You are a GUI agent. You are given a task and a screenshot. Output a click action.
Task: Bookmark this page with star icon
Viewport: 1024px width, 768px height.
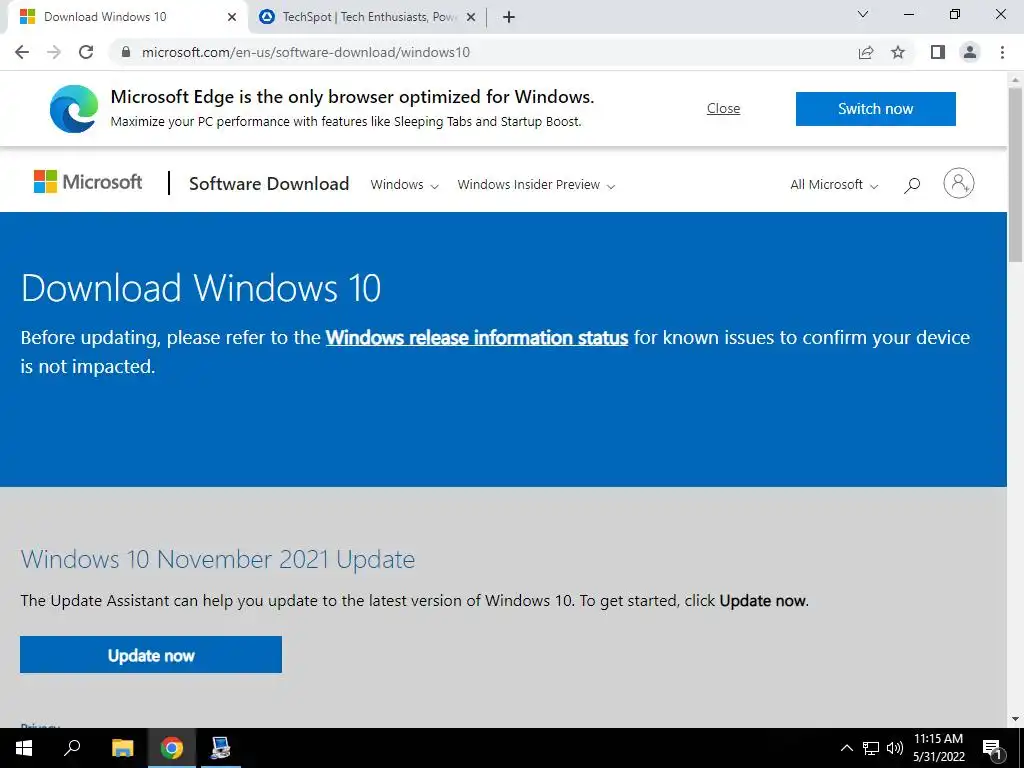click(898, 52)
